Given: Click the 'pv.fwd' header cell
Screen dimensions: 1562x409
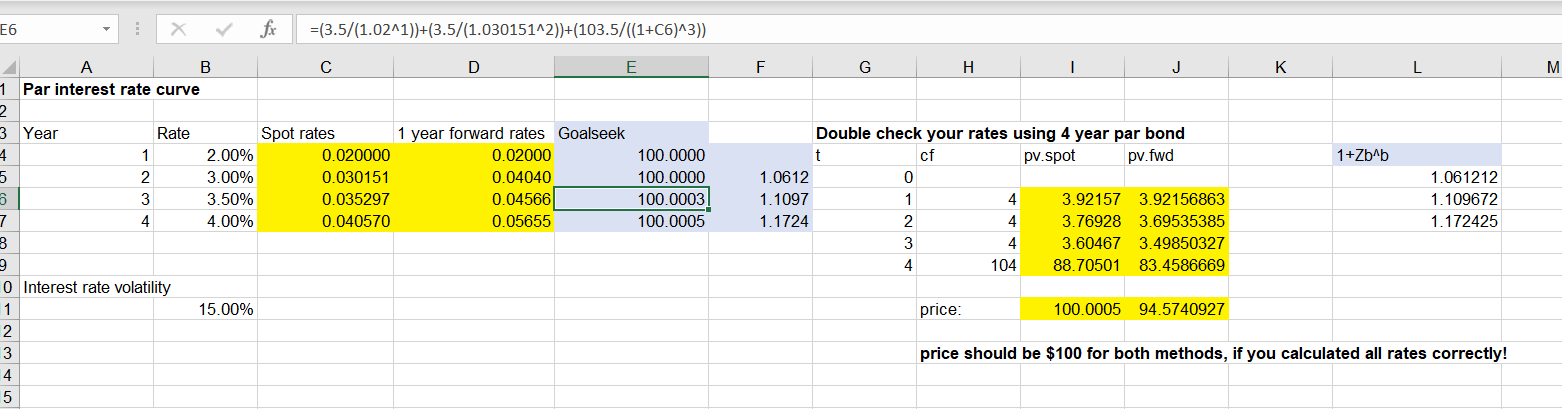Looking at the screenshot, I should 1176,155.
